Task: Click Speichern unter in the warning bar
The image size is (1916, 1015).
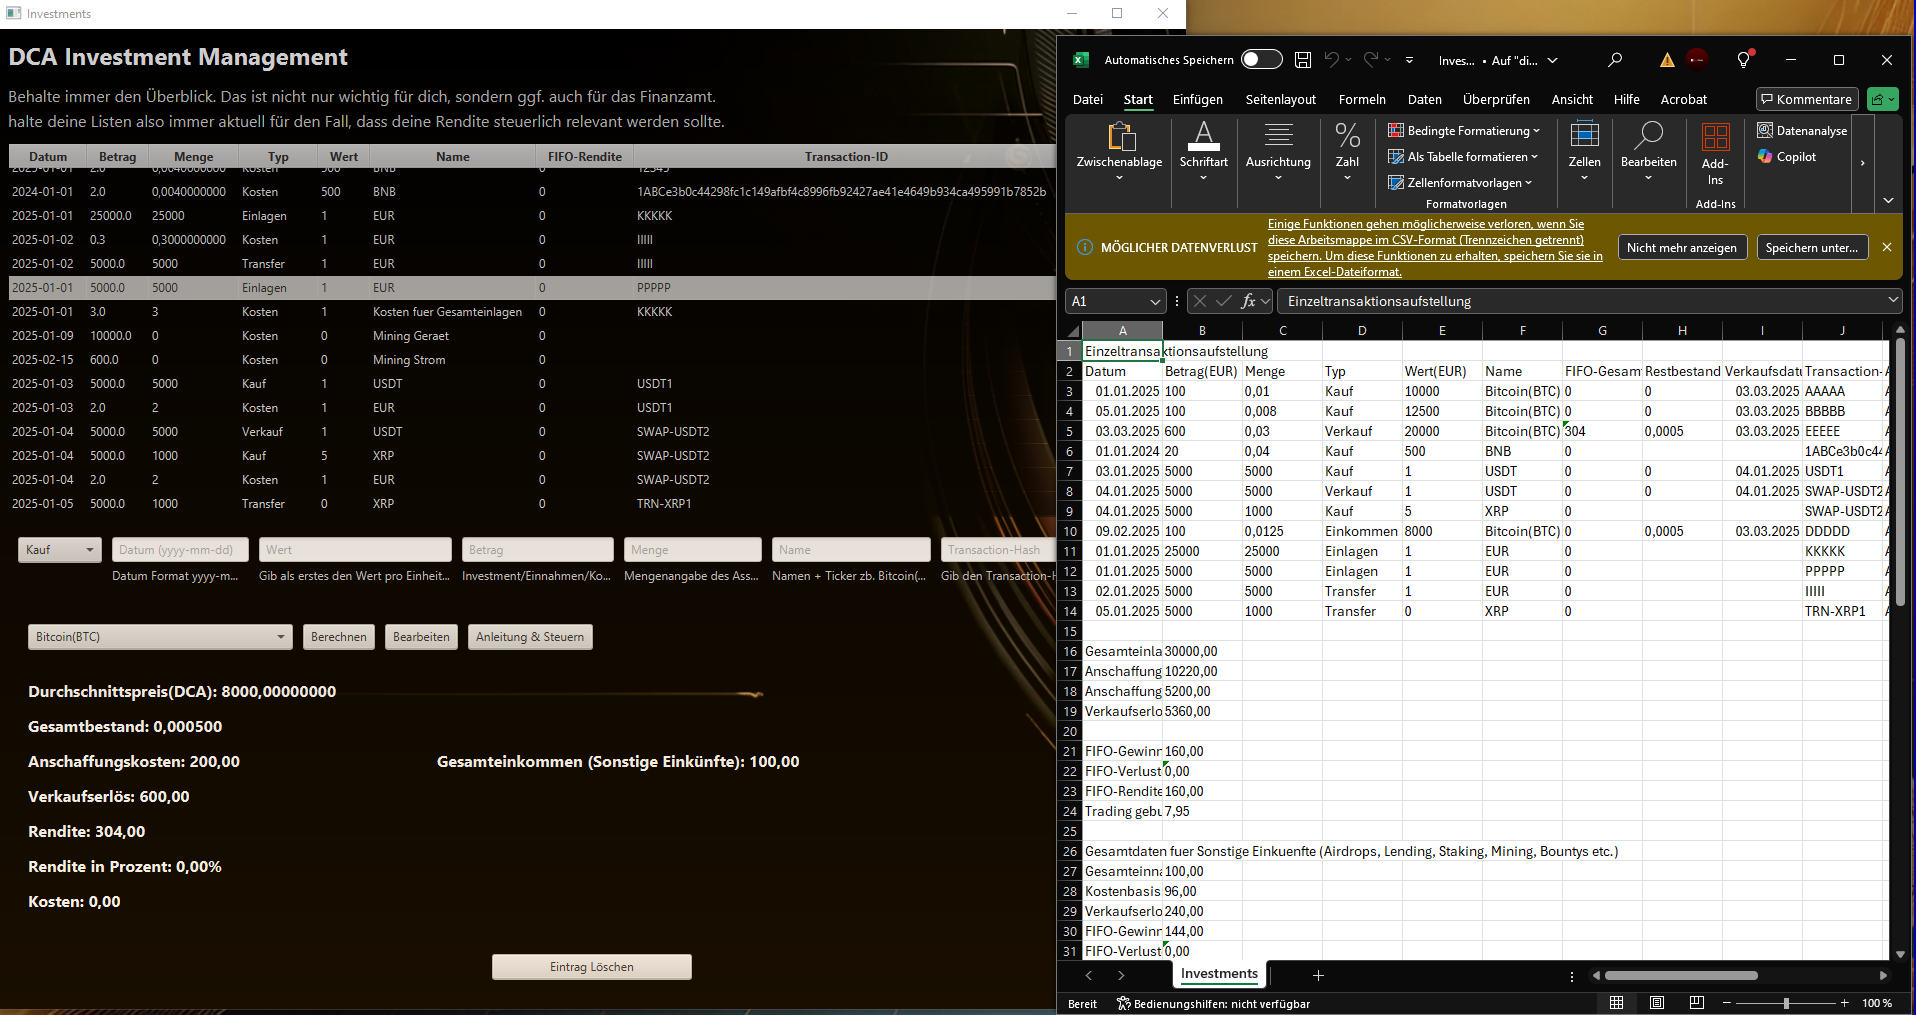Action: pyautogui.click(x=1811, y=247)
